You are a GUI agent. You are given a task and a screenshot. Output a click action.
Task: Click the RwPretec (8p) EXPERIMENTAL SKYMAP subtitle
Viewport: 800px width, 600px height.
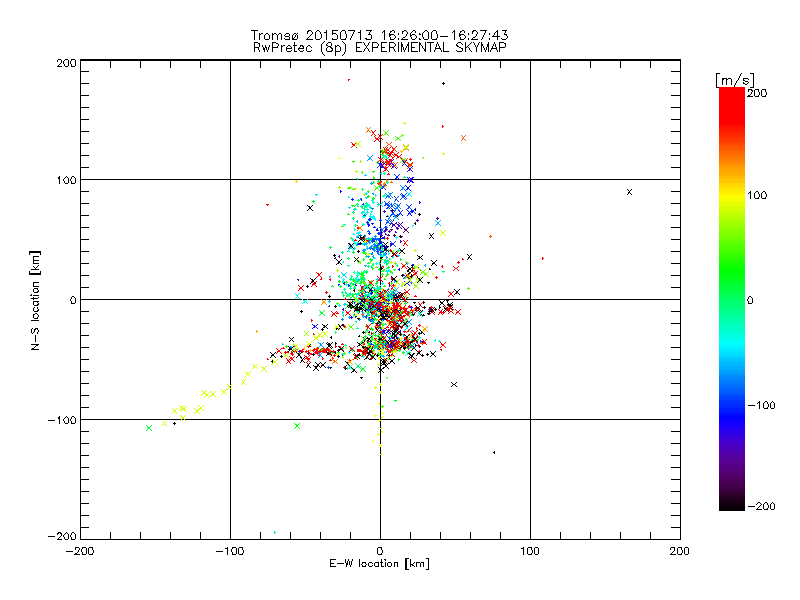point(380,48)
